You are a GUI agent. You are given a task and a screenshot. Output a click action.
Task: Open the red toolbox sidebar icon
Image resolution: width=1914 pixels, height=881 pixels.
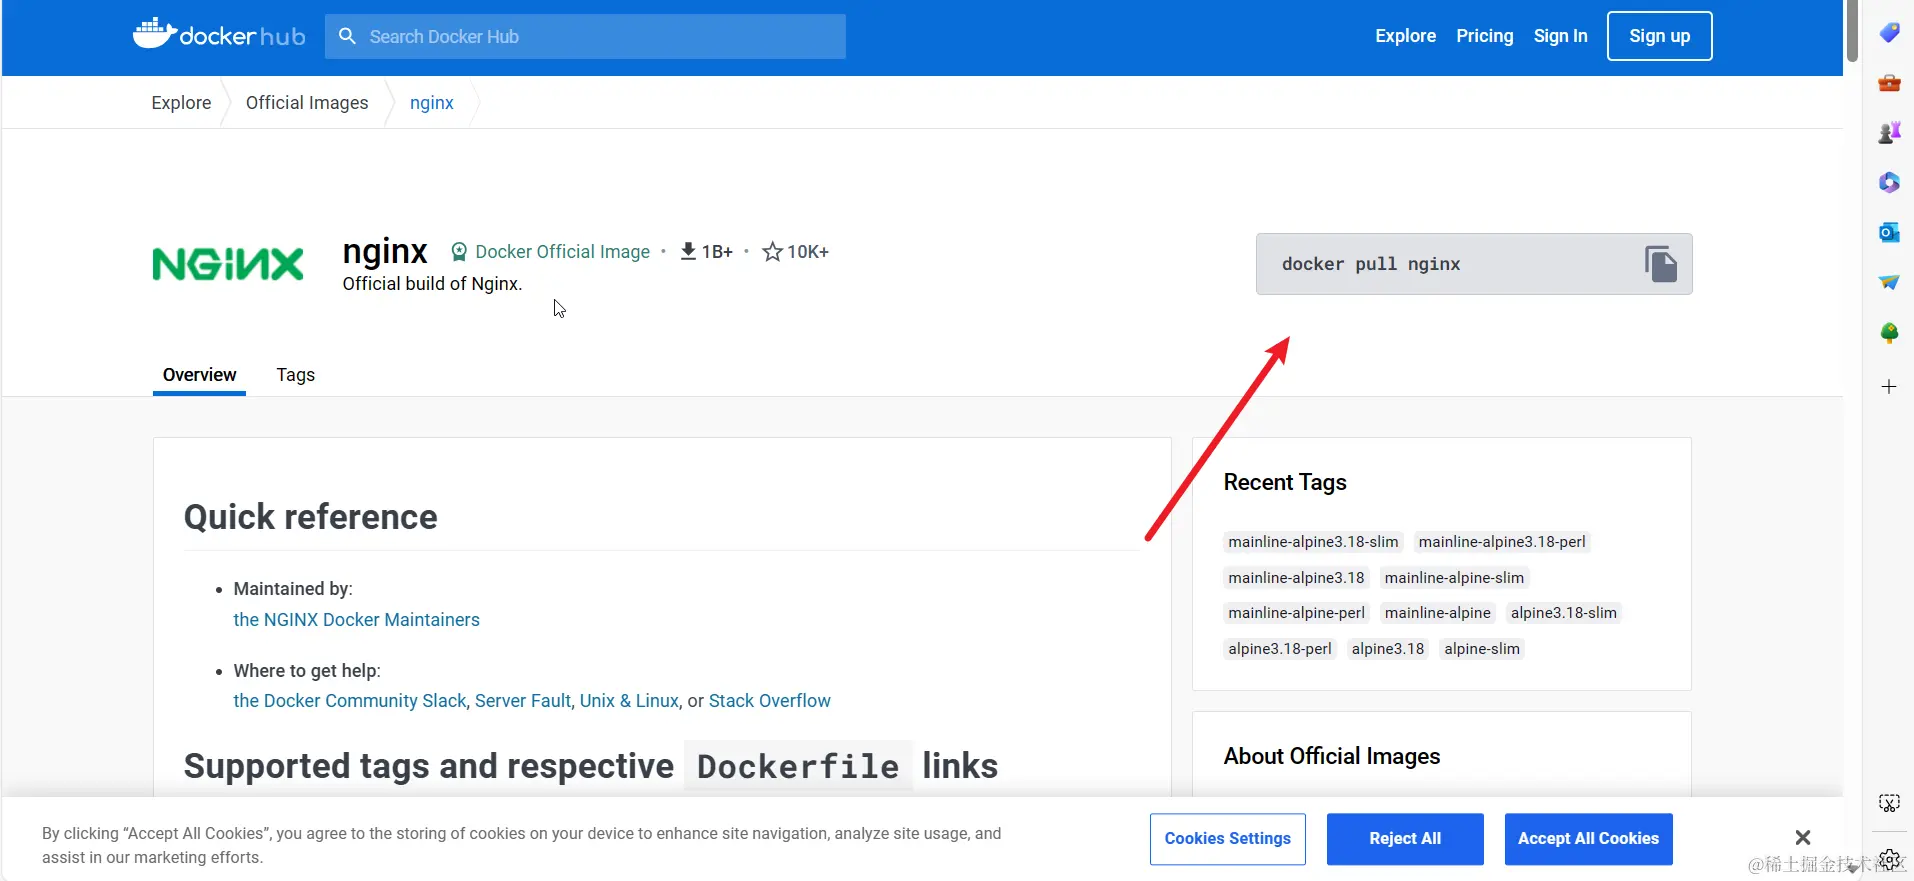1889,83
